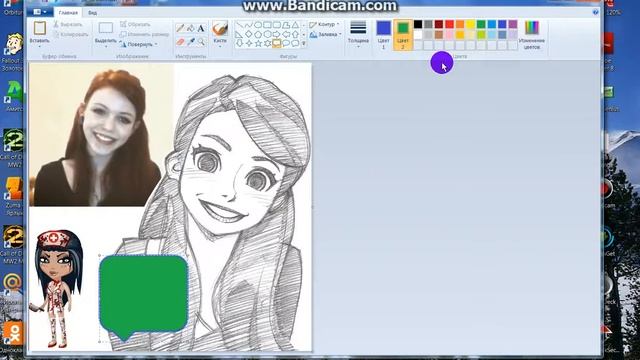The height and width of the screenshot is (360, 640).
Task: Choose the straight line shape
Action: (240, 25)
